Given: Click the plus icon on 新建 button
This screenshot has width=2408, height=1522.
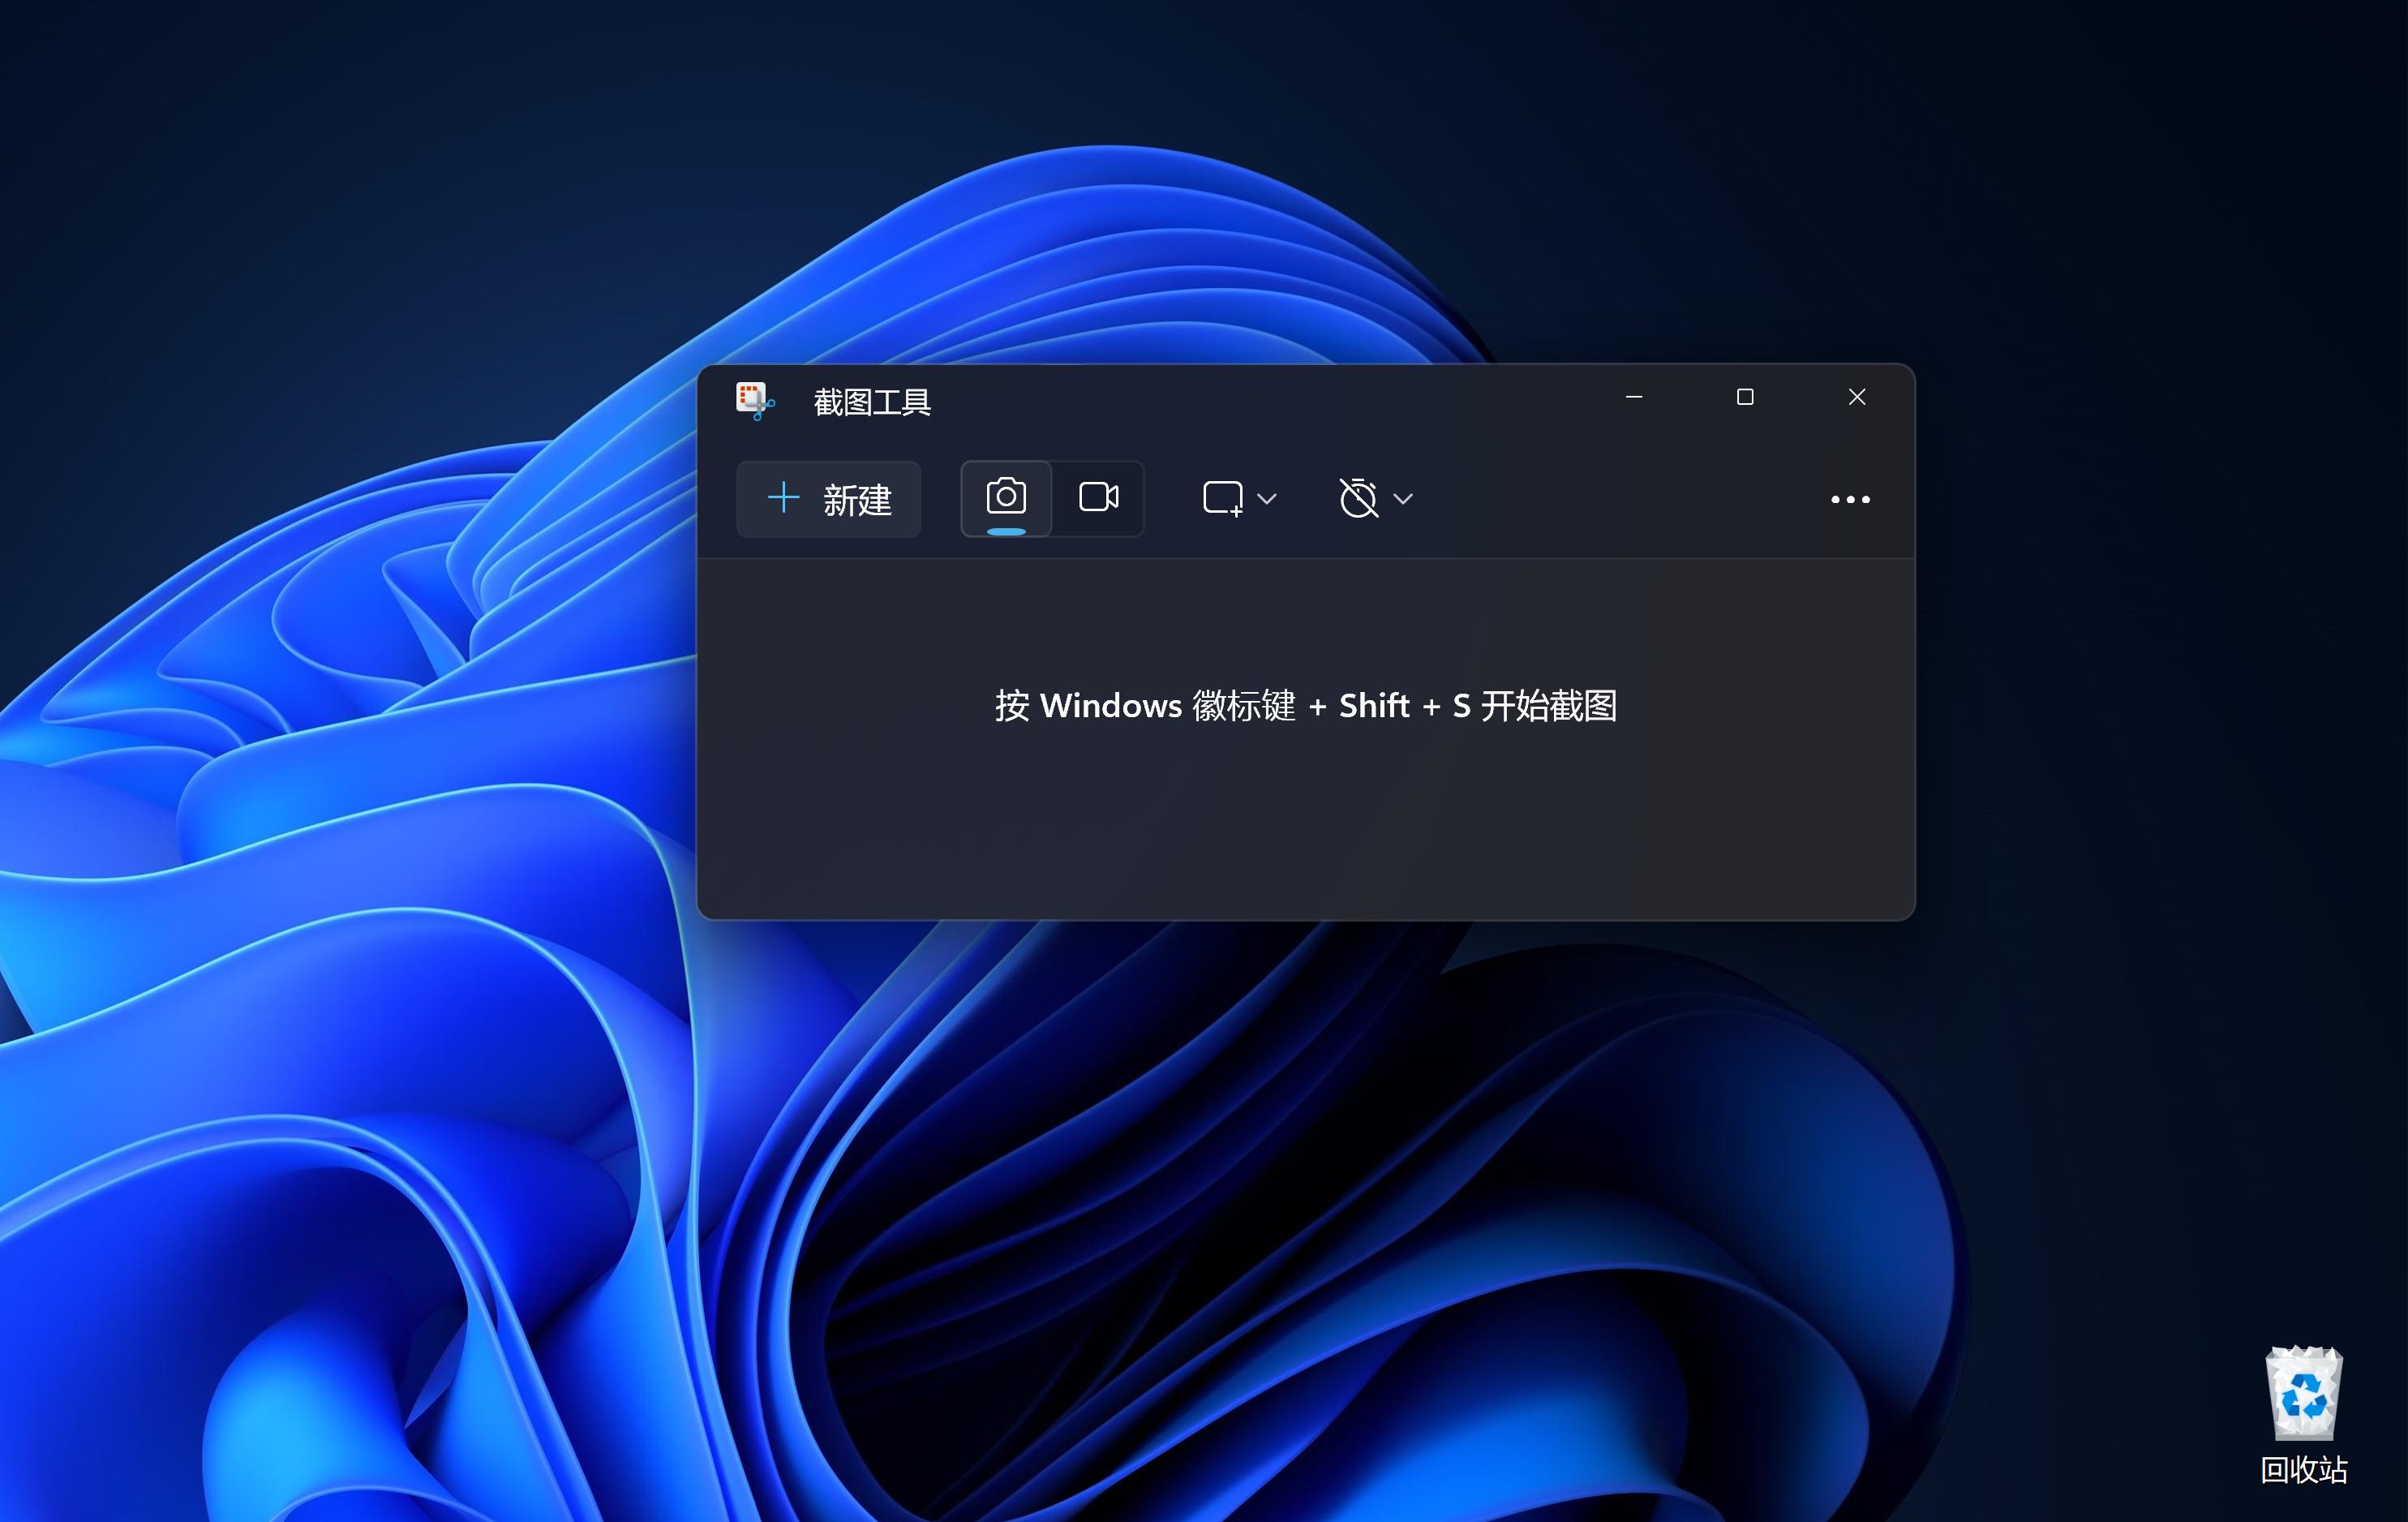Looking at the screenshot, I should [783, 497].
